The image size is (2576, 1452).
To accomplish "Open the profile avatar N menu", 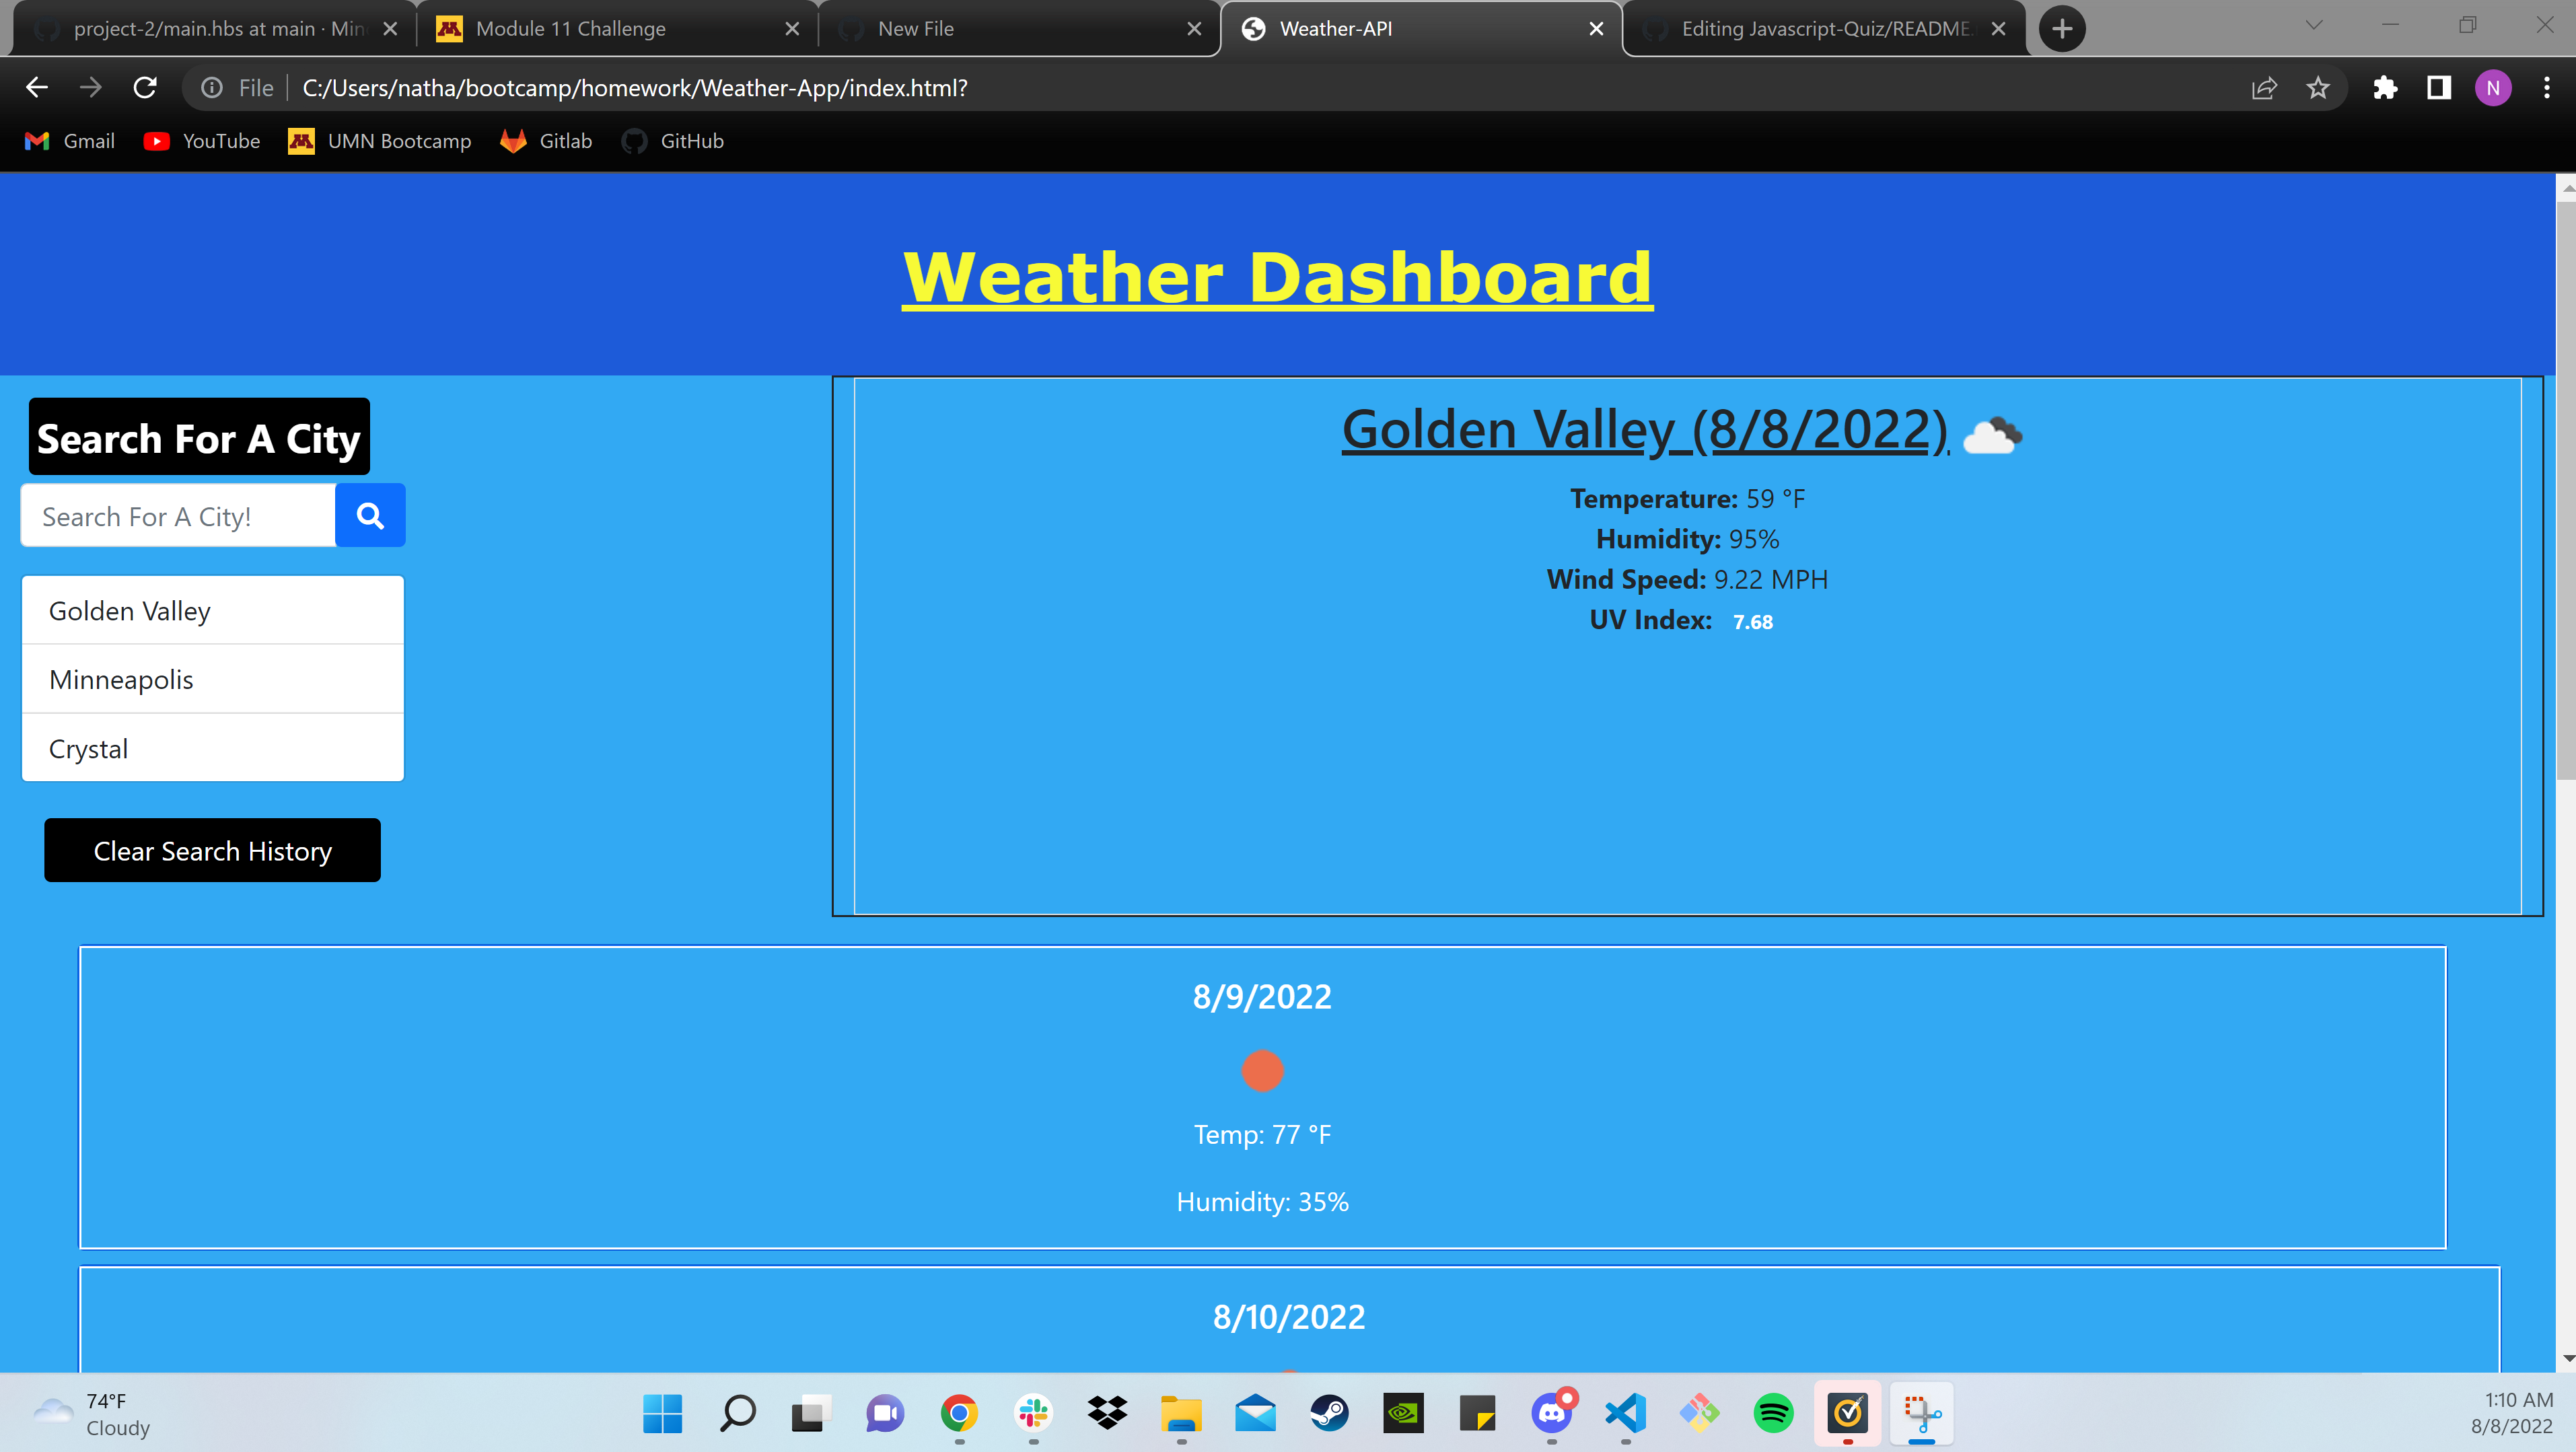I will point(2492,88).
